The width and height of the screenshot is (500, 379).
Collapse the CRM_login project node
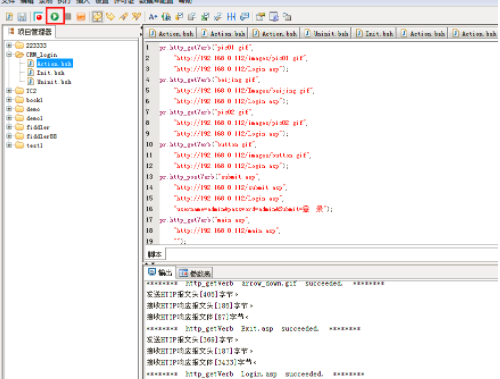(9, 54)
